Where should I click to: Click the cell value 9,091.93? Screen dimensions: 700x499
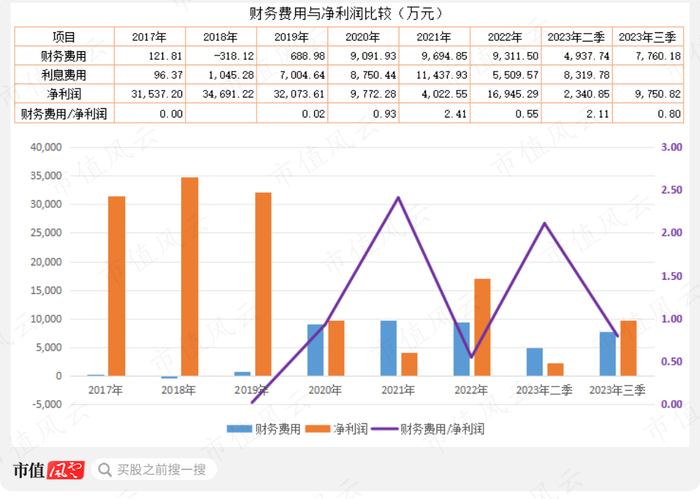click(373, 56)
